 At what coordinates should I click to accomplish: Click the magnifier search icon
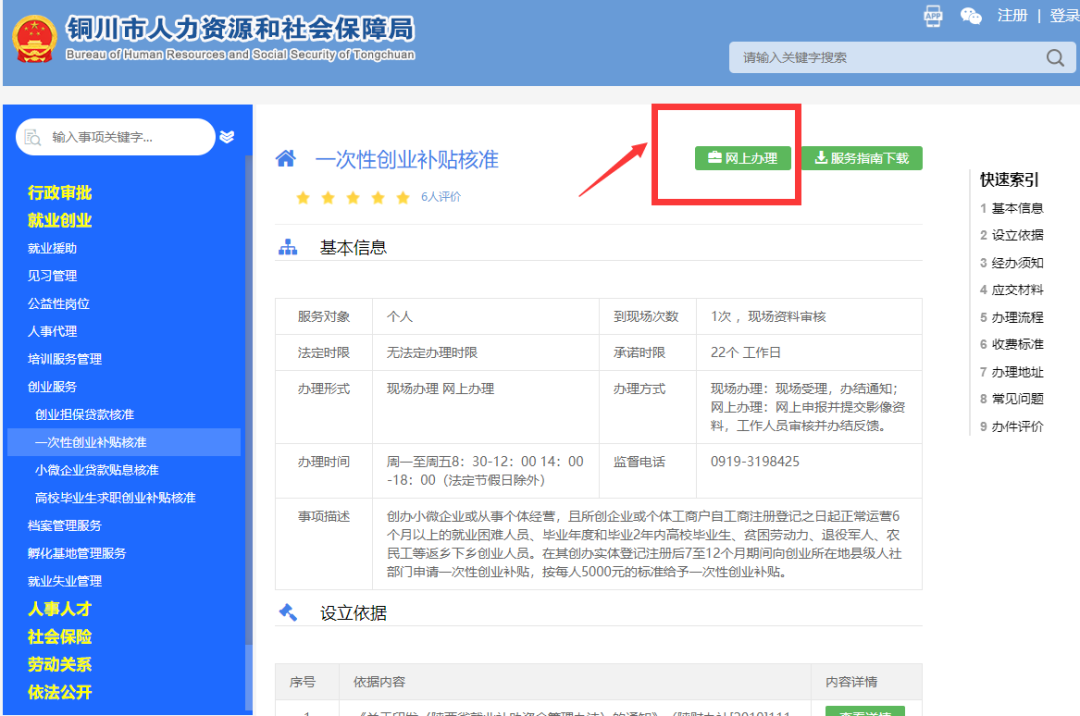(x=1055, y=58)
